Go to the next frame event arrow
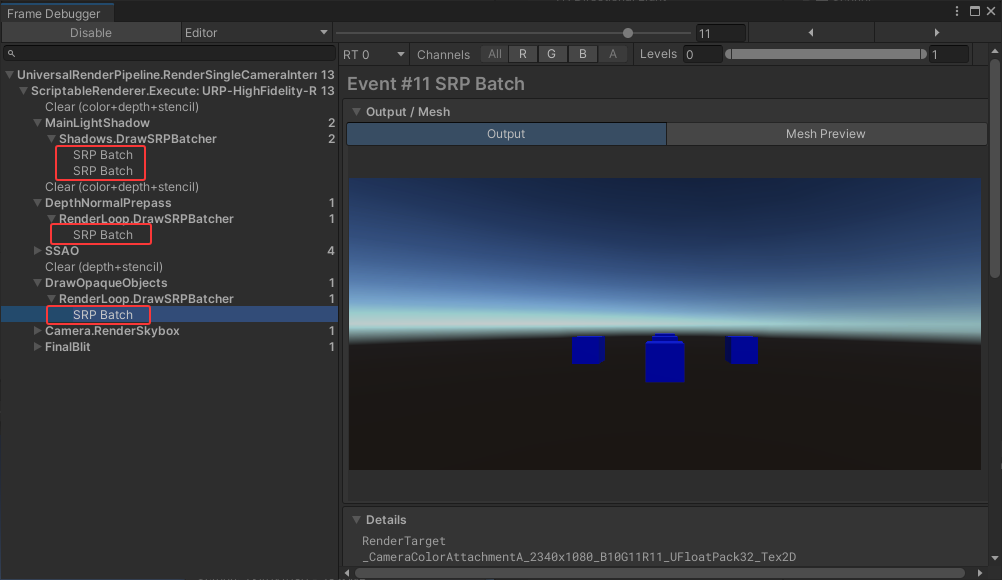The width and height of the screenshot is (1002, 580). pos(936,33)
